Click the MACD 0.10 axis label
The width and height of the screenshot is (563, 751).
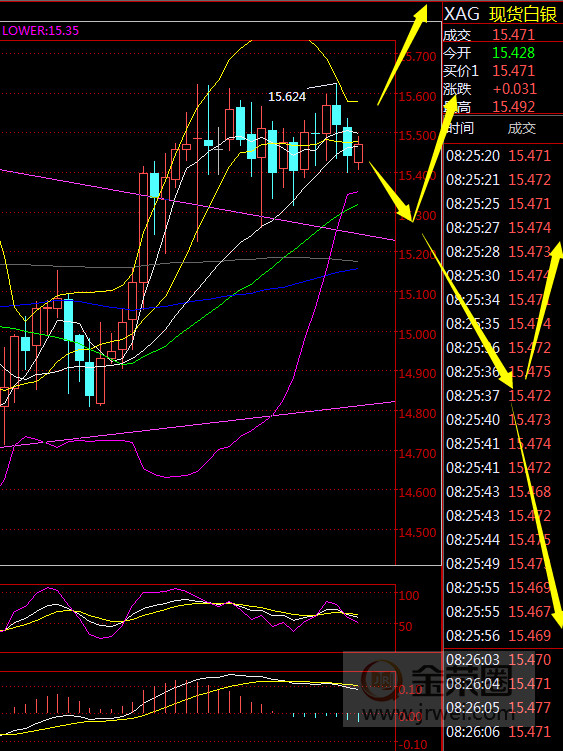[x=411, y=690]
